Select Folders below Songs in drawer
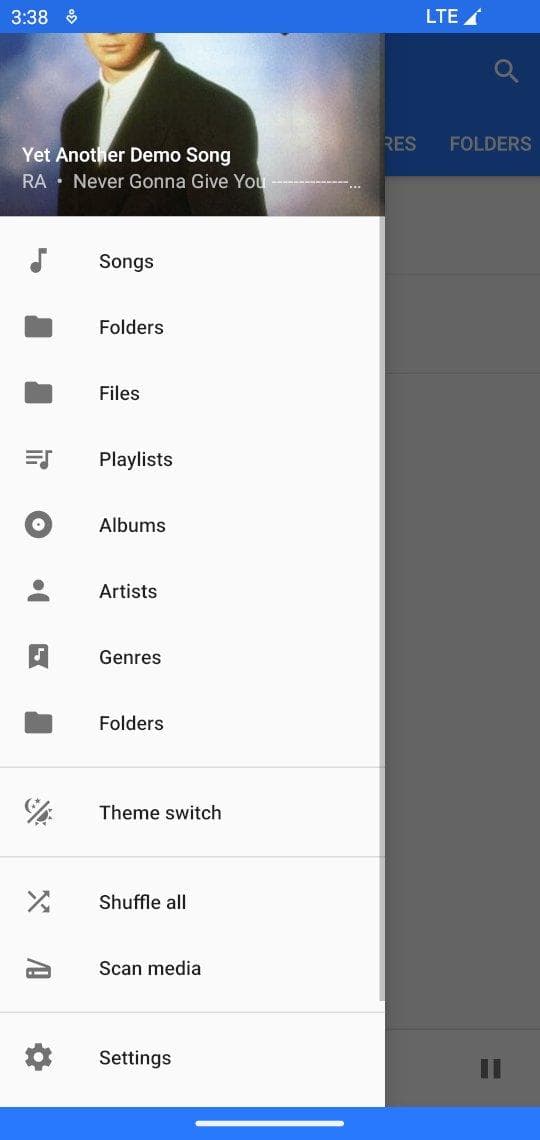This screenshot has width=540, height=1140. point(193,326)
